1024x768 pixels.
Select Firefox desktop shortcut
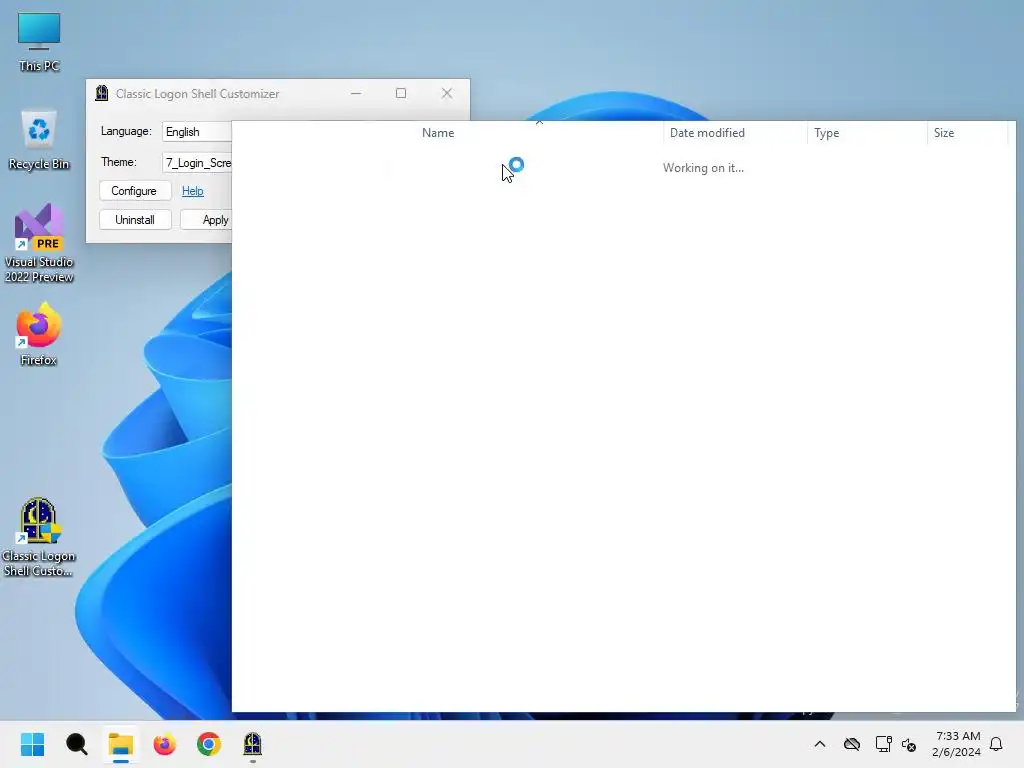click(x=39, y=334)
